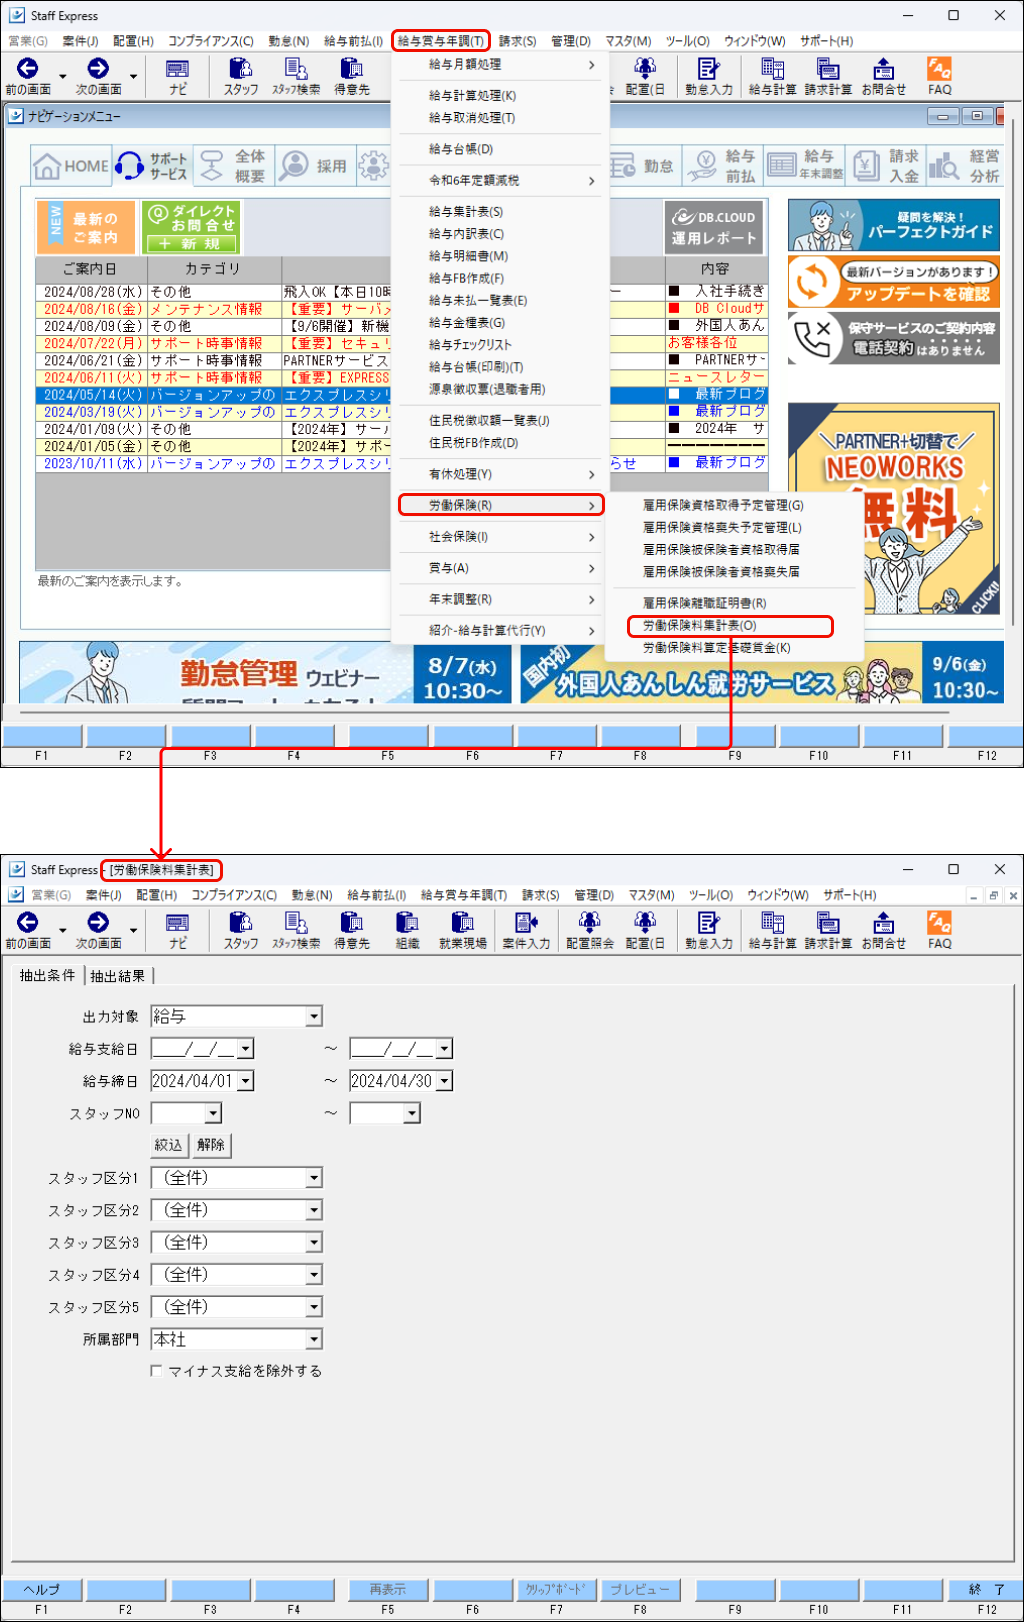1024x1622 pixels.
Task: Click the second スタッフNO range field
Action: tap(377, 1113)
